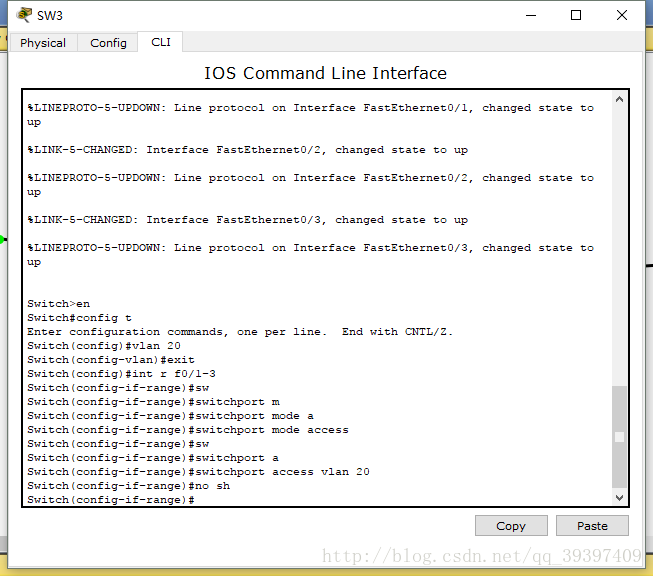653x576 pixels.
Task: Select the CLI tab
Action: pyautogui.click(x=161, y=42)
